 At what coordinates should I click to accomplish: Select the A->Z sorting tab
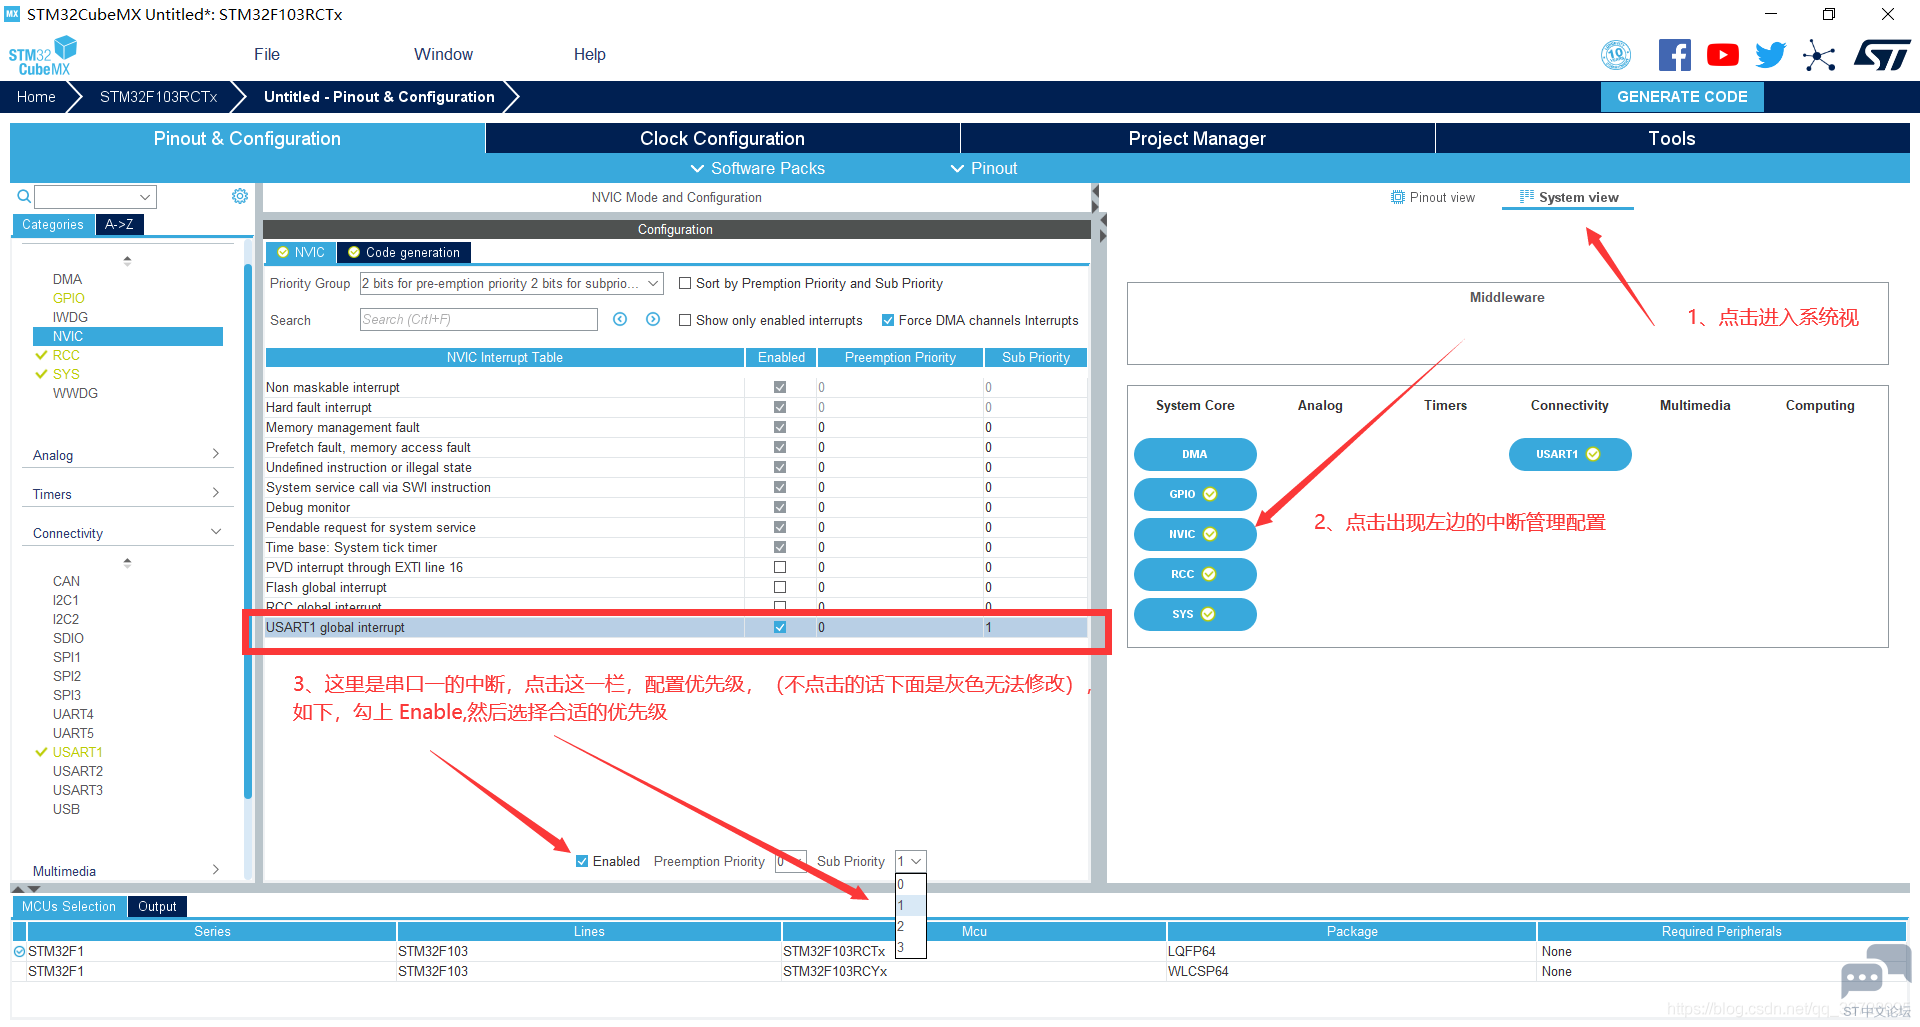pyautogui.click(x=120, y=225)
